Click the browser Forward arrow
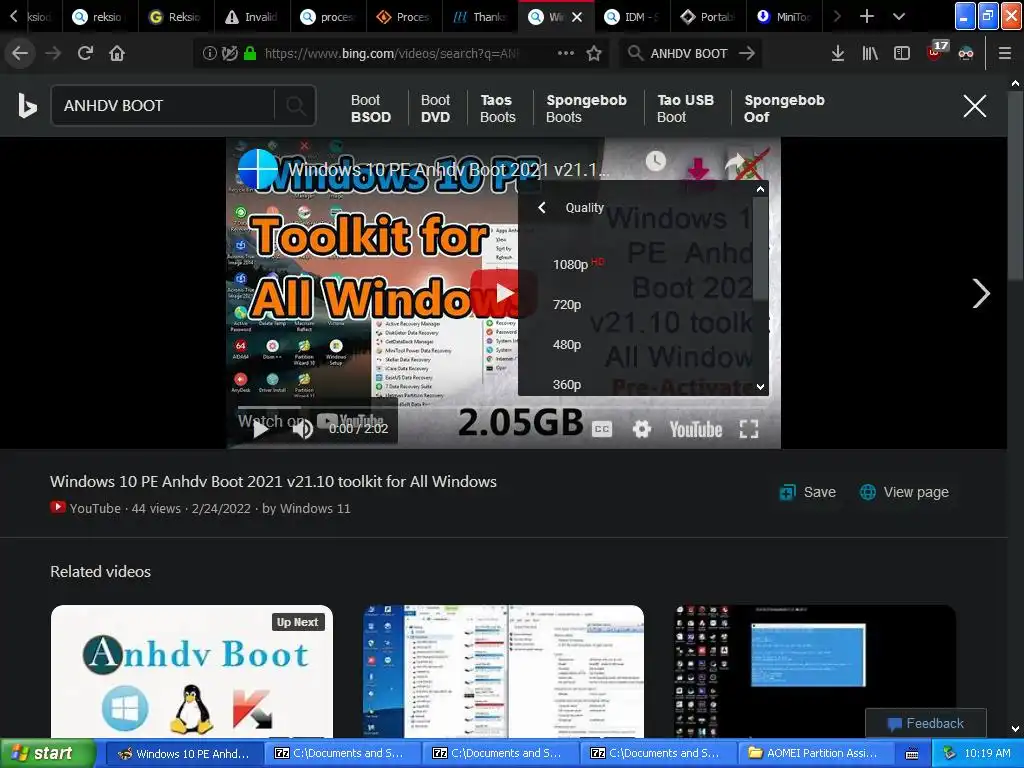Viewport: 1024px width, 768px height. [x=53, y=53]
